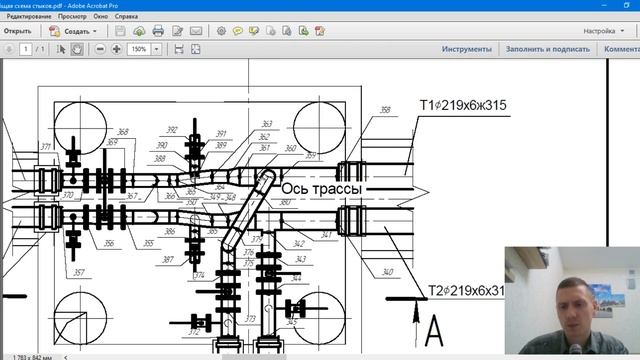
Task: Click the edit text pencil icon
Action: pyautogui.click(x=178, y=31)
